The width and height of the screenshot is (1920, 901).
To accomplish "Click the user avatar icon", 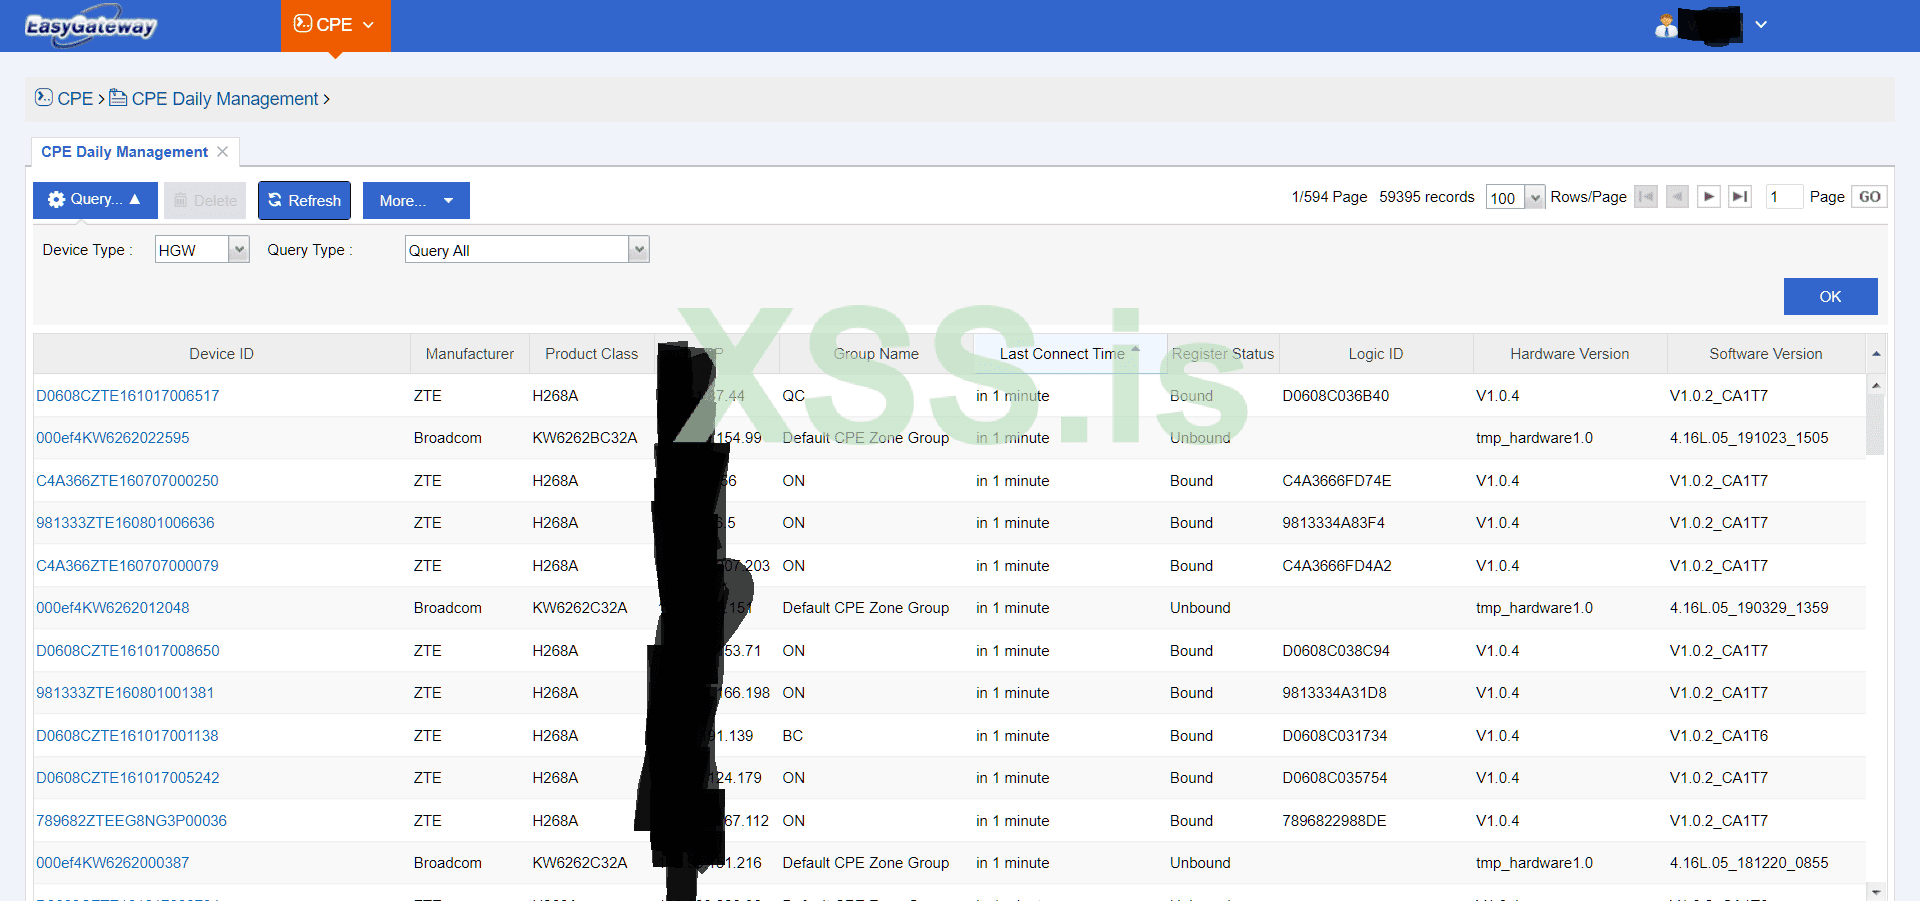I will tap(1666, 25).
